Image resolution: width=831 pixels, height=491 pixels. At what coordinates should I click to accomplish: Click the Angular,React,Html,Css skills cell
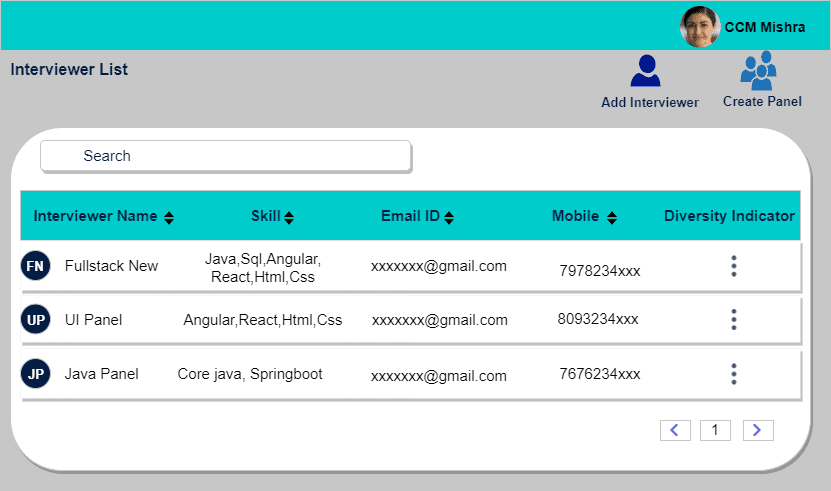pyautogui.click(x=263, y=320)
